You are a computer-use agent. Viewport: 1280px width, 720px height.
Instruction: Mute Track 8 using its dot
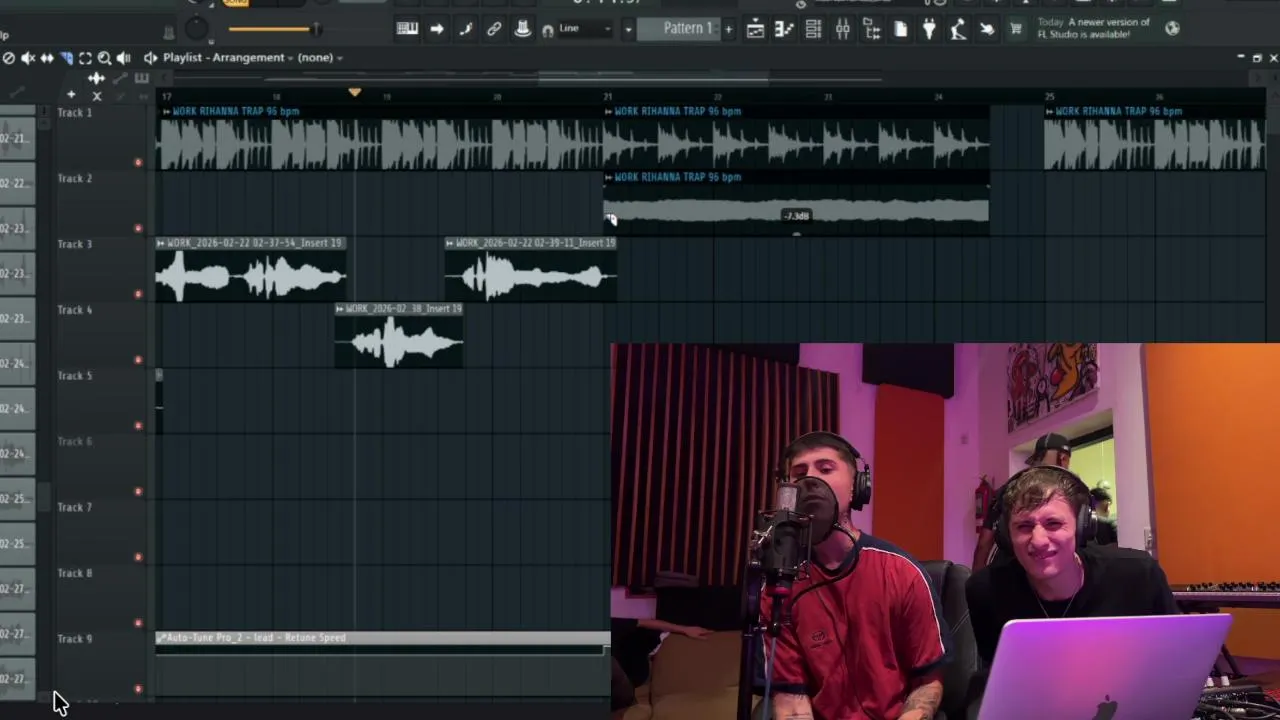(138, 623)
